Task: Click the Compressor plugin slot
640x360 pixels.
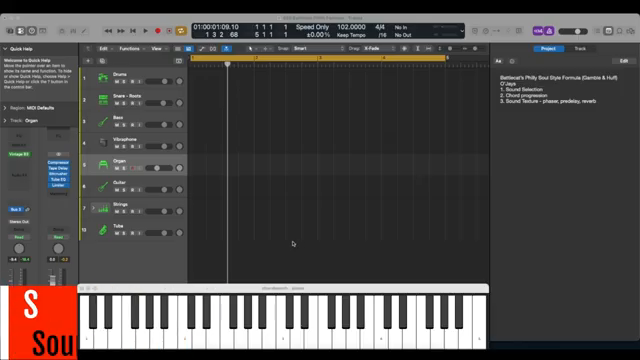Action: click(58, 162)
